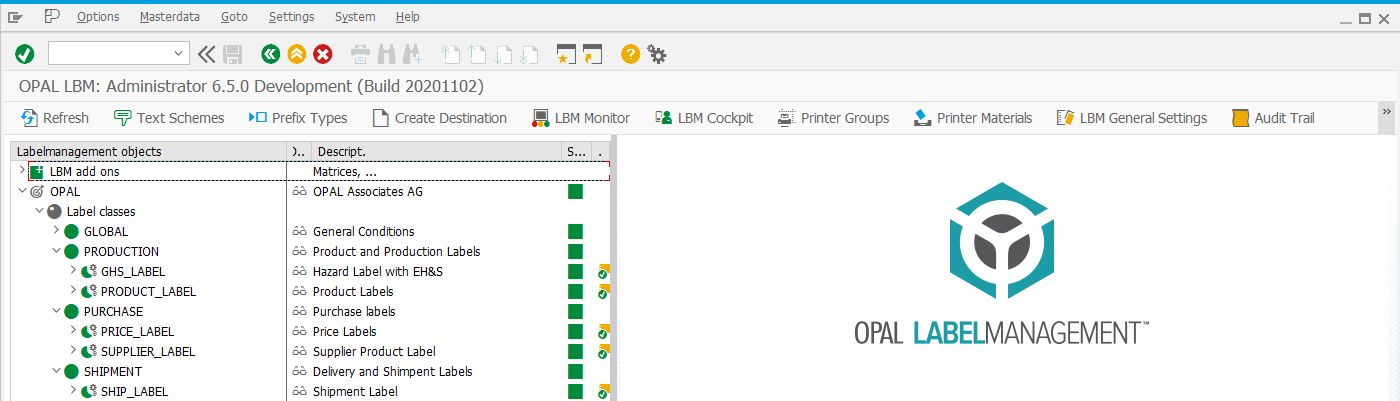Click release check icon on SUPPLIER_LABEL row
1400x401 pixels.
pos(603,351)
